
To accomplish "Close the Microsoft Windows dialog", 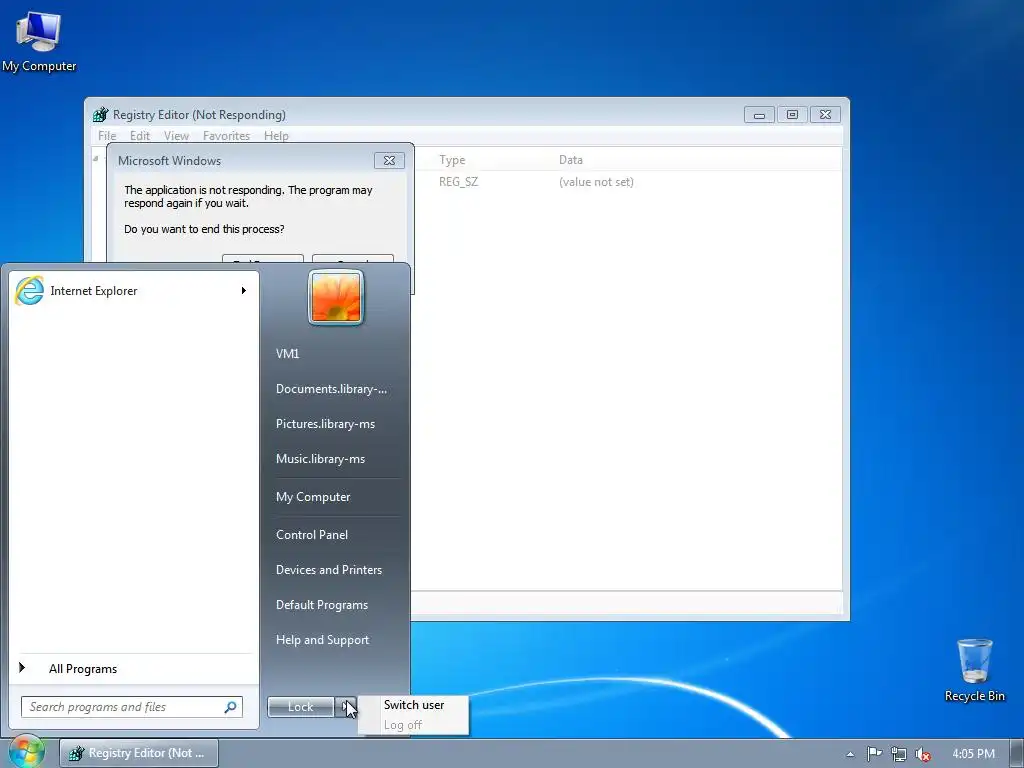I will pos(389,161).
